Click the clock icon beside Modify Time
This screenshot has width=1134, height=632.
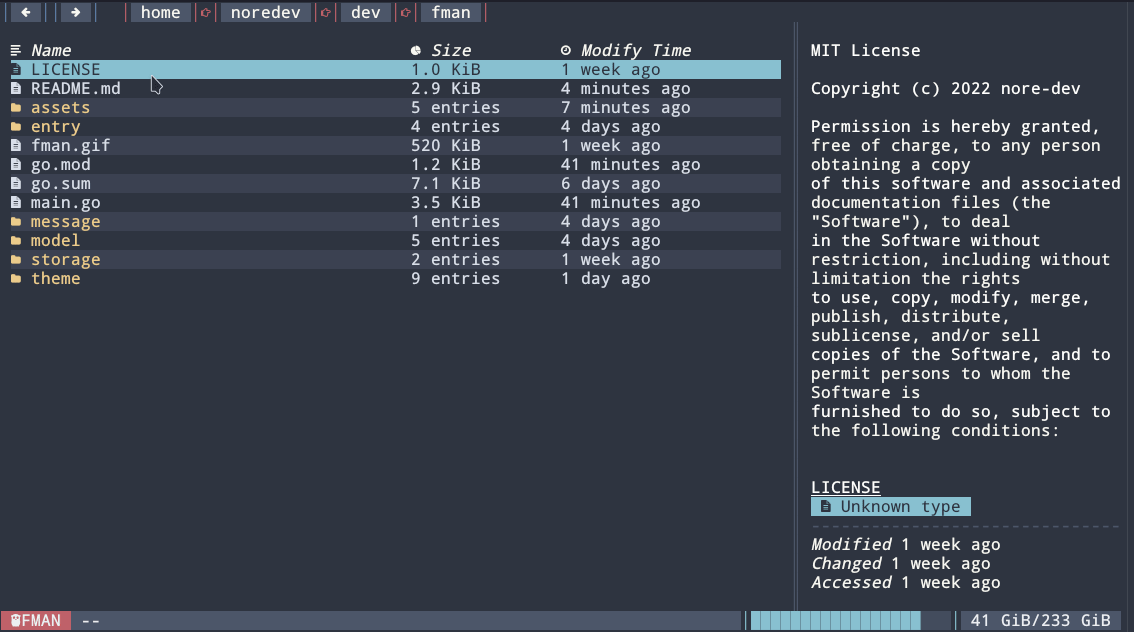pyautogui.click(x=566, y=51)
